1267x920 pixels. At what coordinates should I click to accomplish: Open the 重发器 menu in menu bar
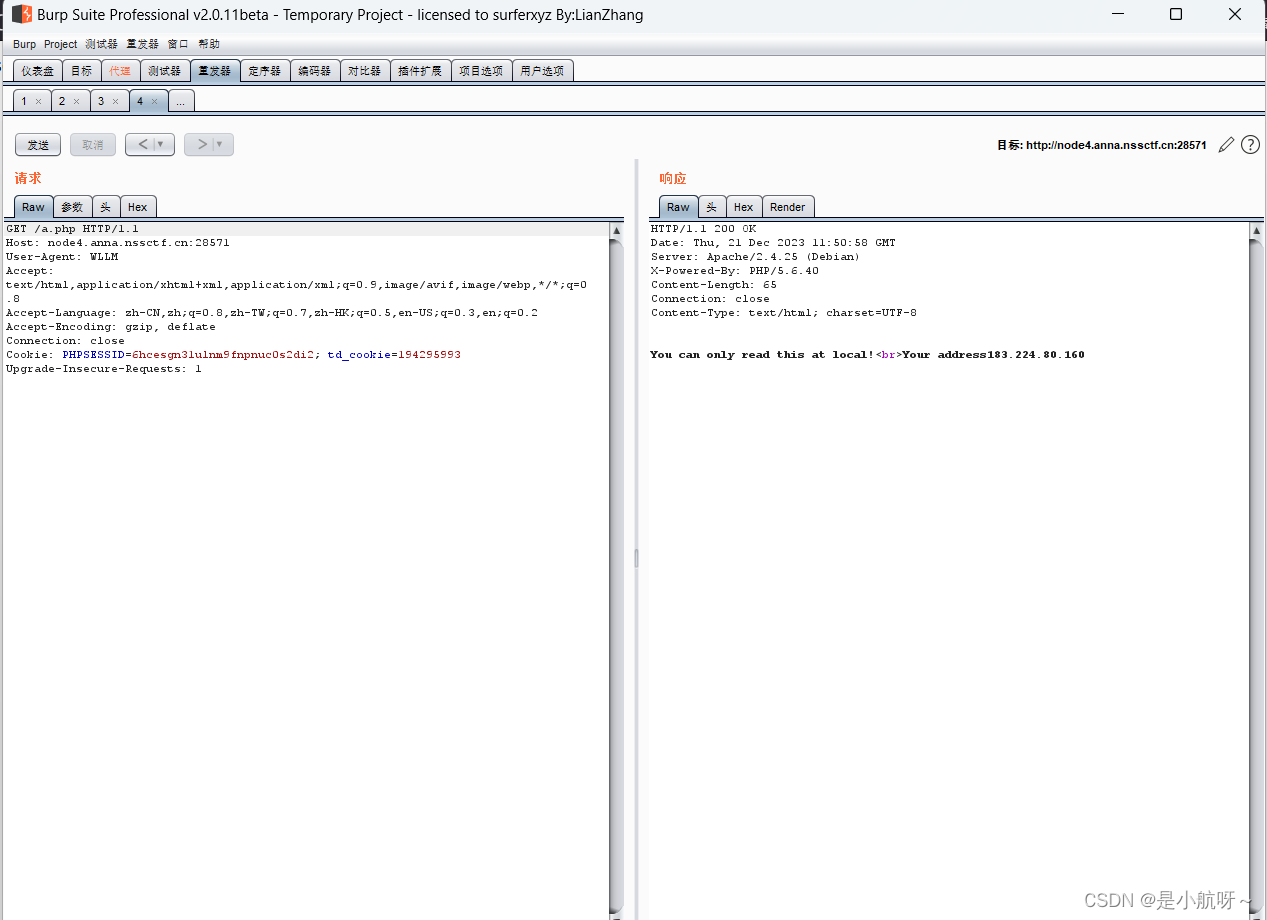point(142,44)
